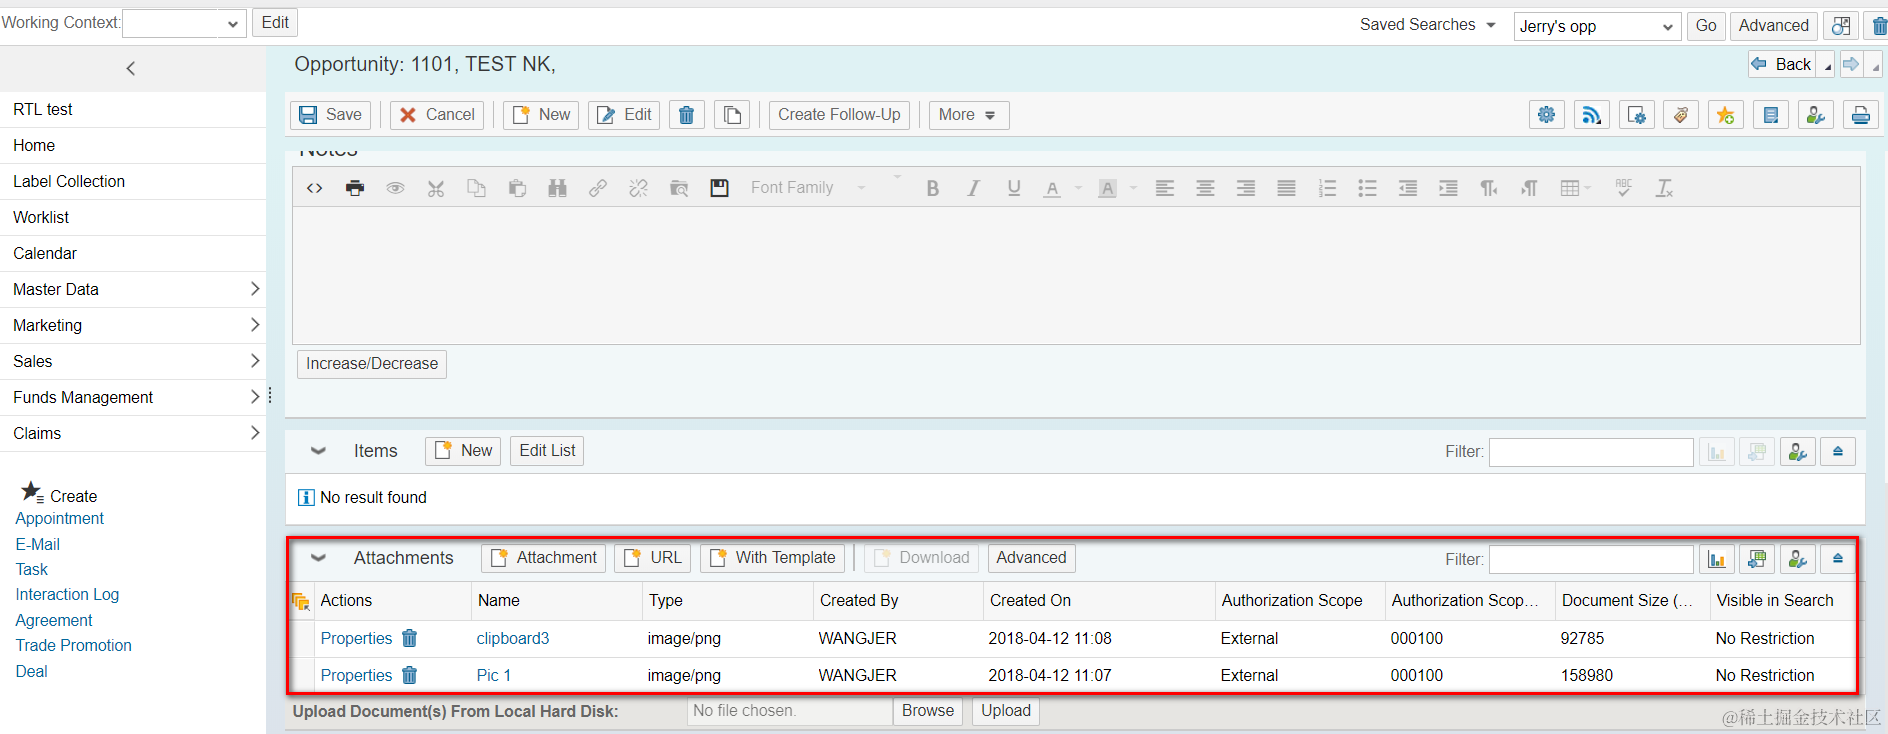The image size is (1888, 734).
Task: Open the More dropdown menu
Action: 968,115
